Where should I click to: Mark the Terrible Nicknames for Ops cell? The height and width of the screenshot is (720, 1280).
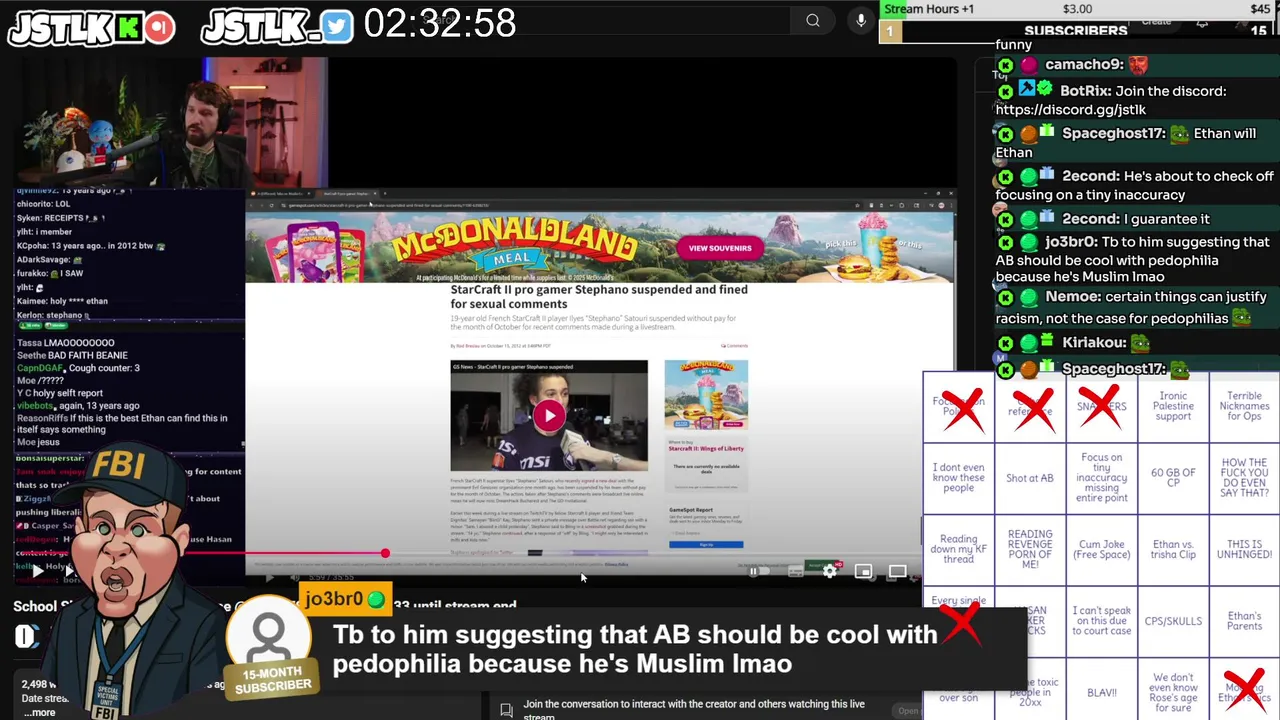1245,407
